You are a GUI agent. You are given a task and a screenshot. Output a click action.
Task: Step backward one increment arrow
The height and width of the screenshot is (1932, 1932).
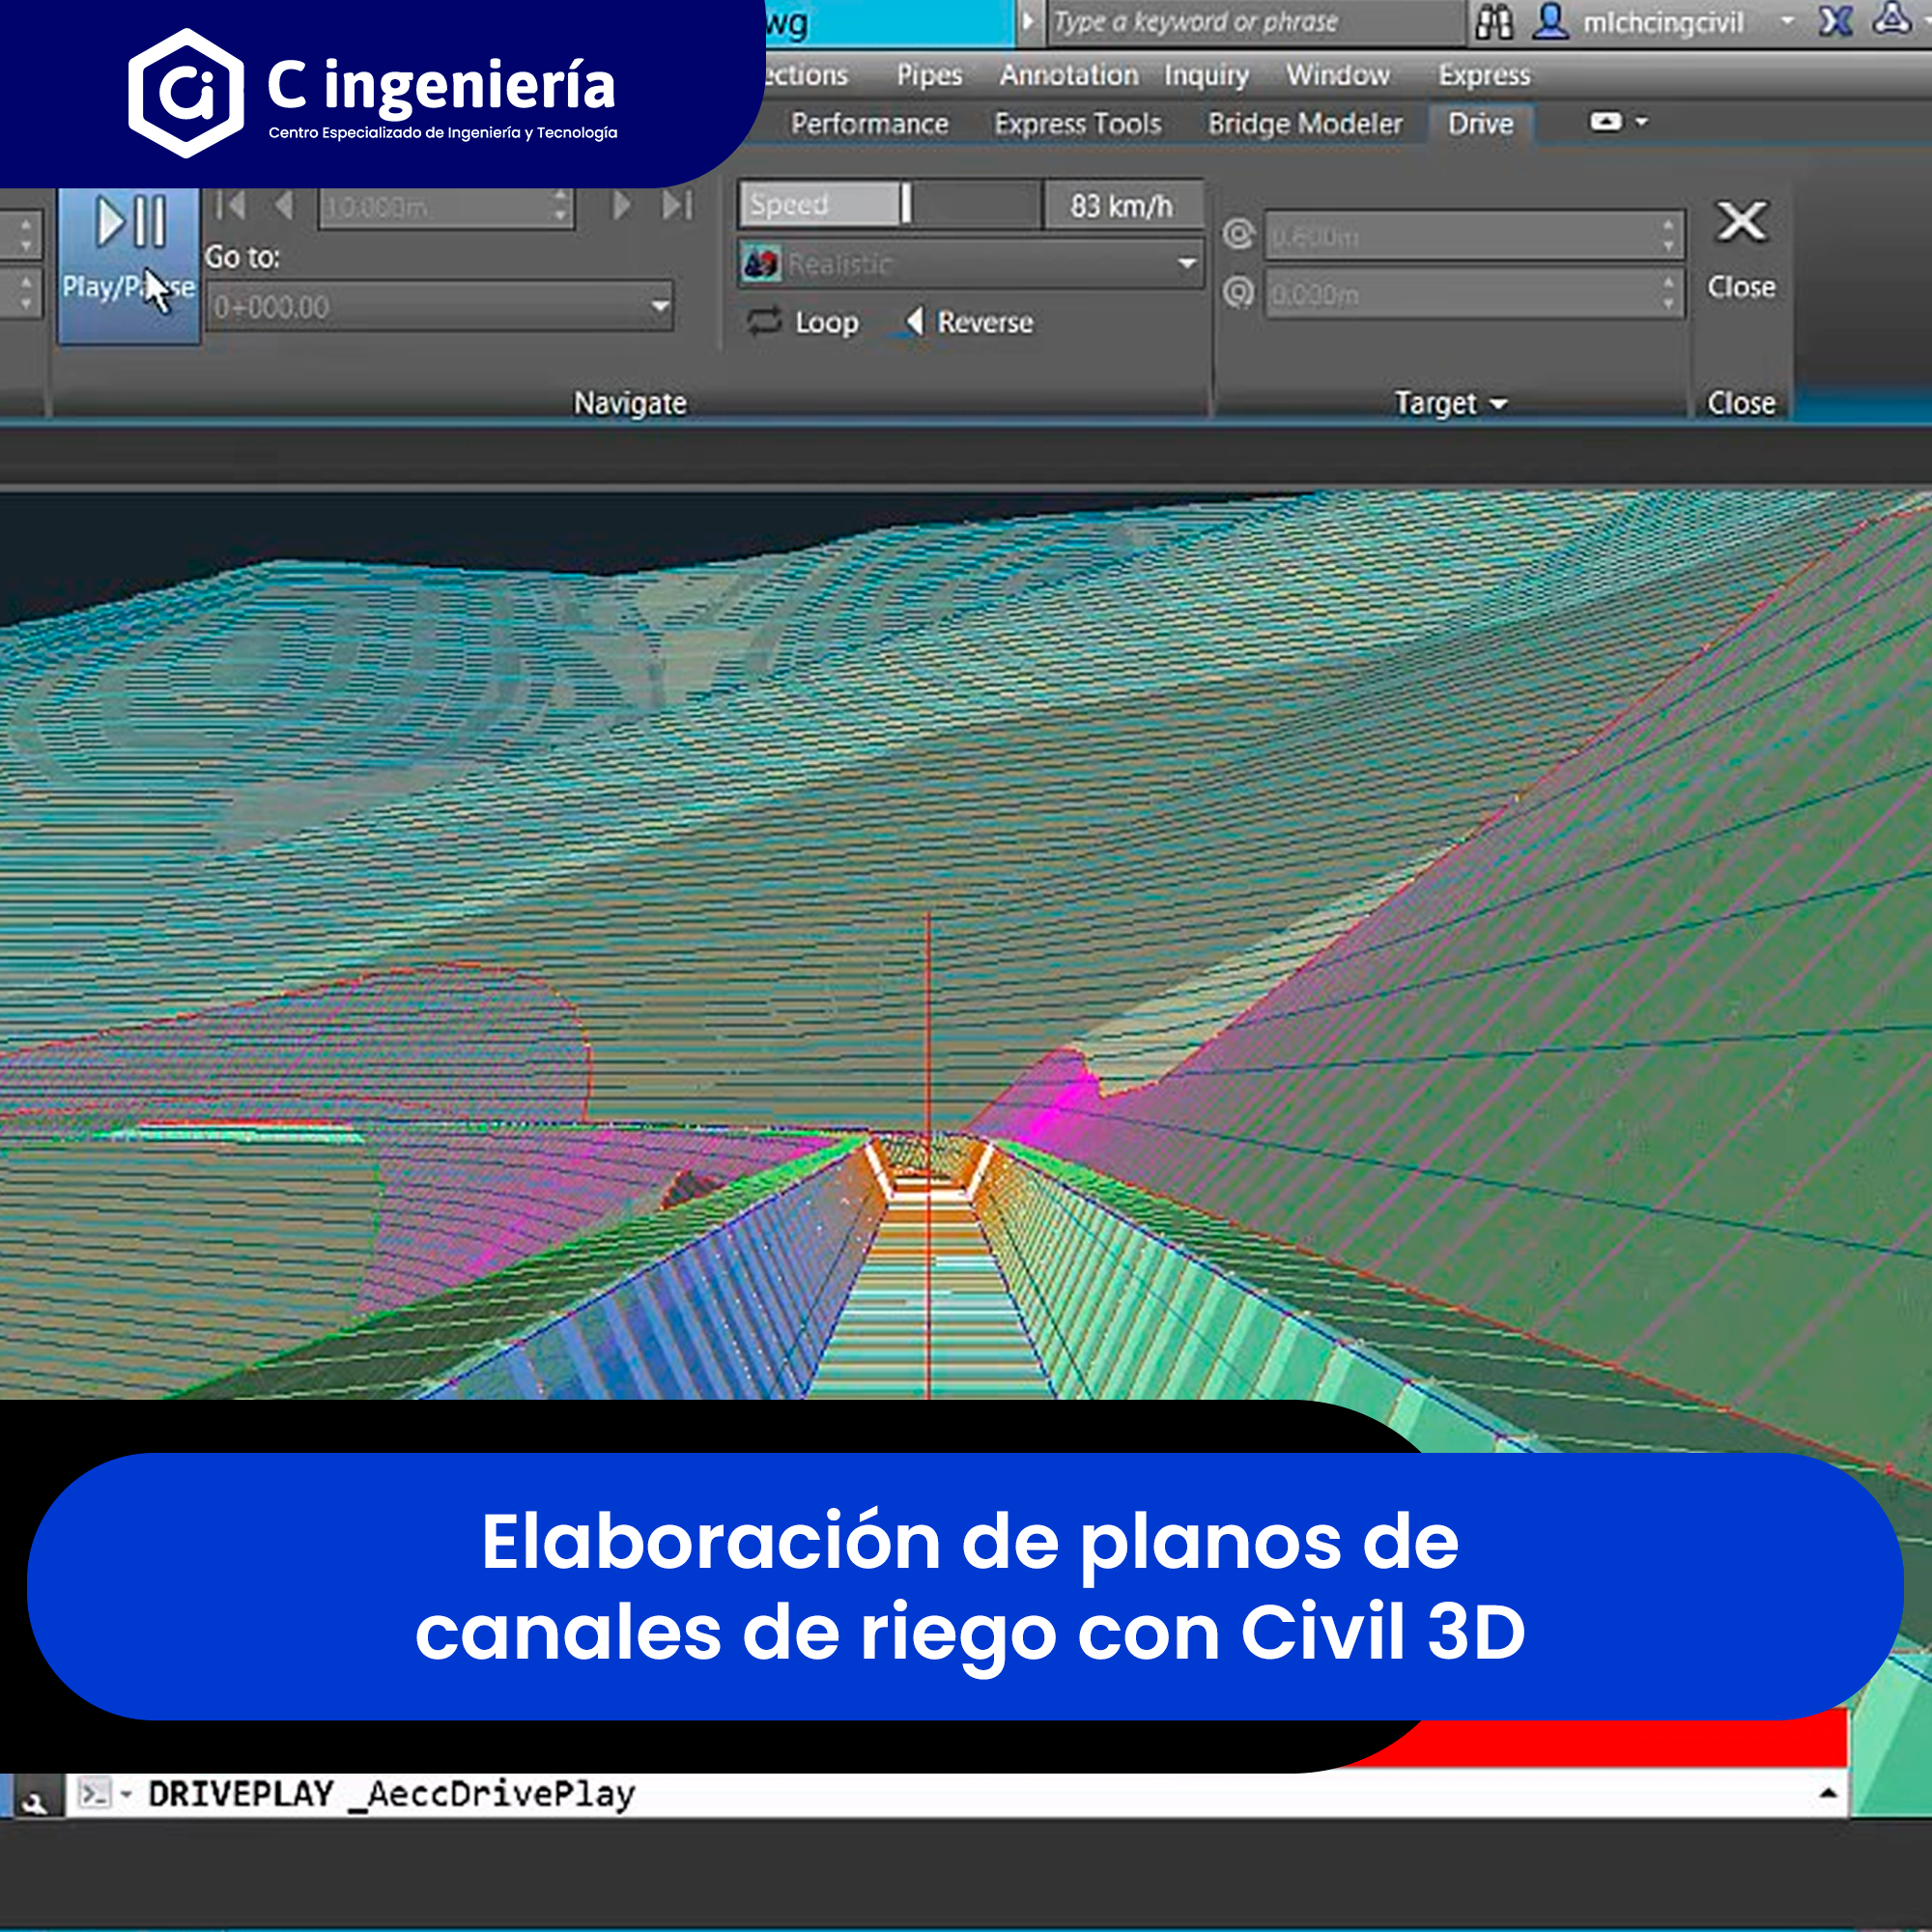click(284, 206)
